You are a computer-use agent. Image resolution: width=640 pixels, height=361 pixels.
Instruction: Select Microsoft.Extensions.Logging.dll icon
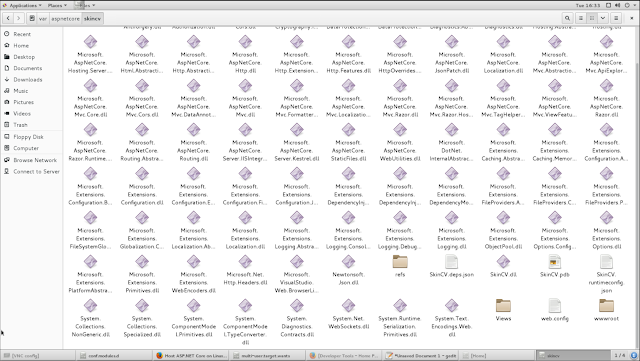pos(451,218)
